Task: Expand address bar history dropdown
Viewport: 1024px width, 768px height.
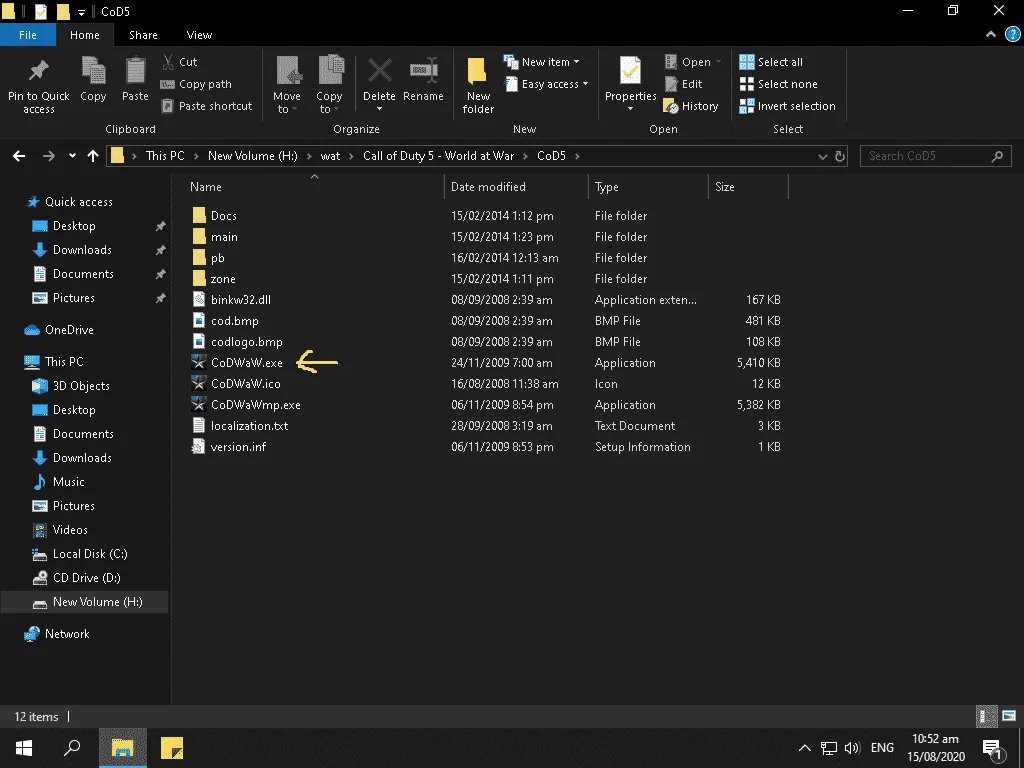Action: pos(823,156)
